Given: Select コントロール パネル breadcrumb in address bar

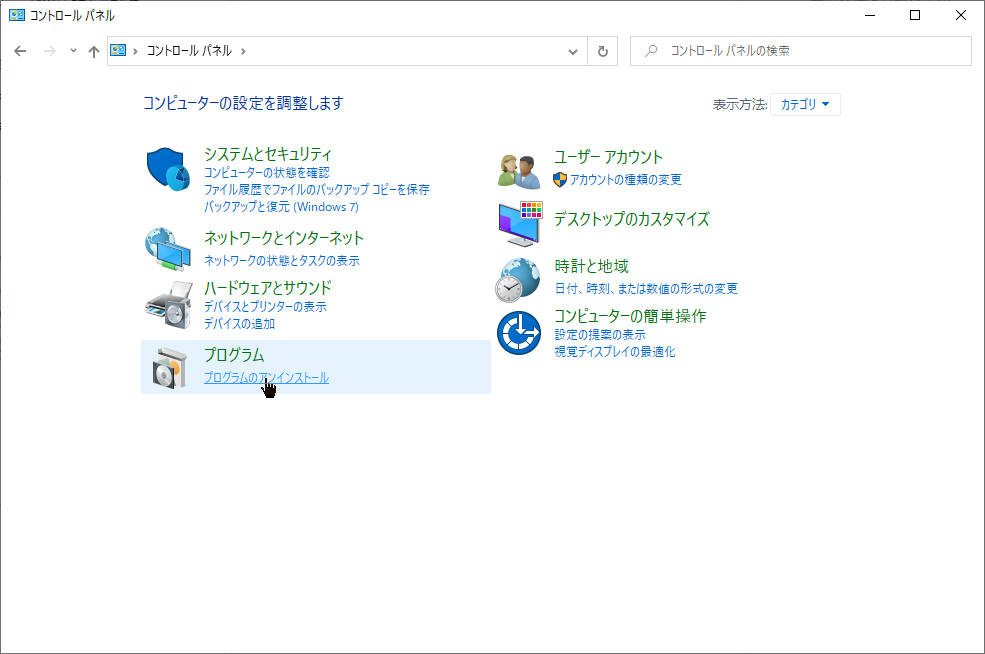Looking at the screenshot, I should 189,51.
